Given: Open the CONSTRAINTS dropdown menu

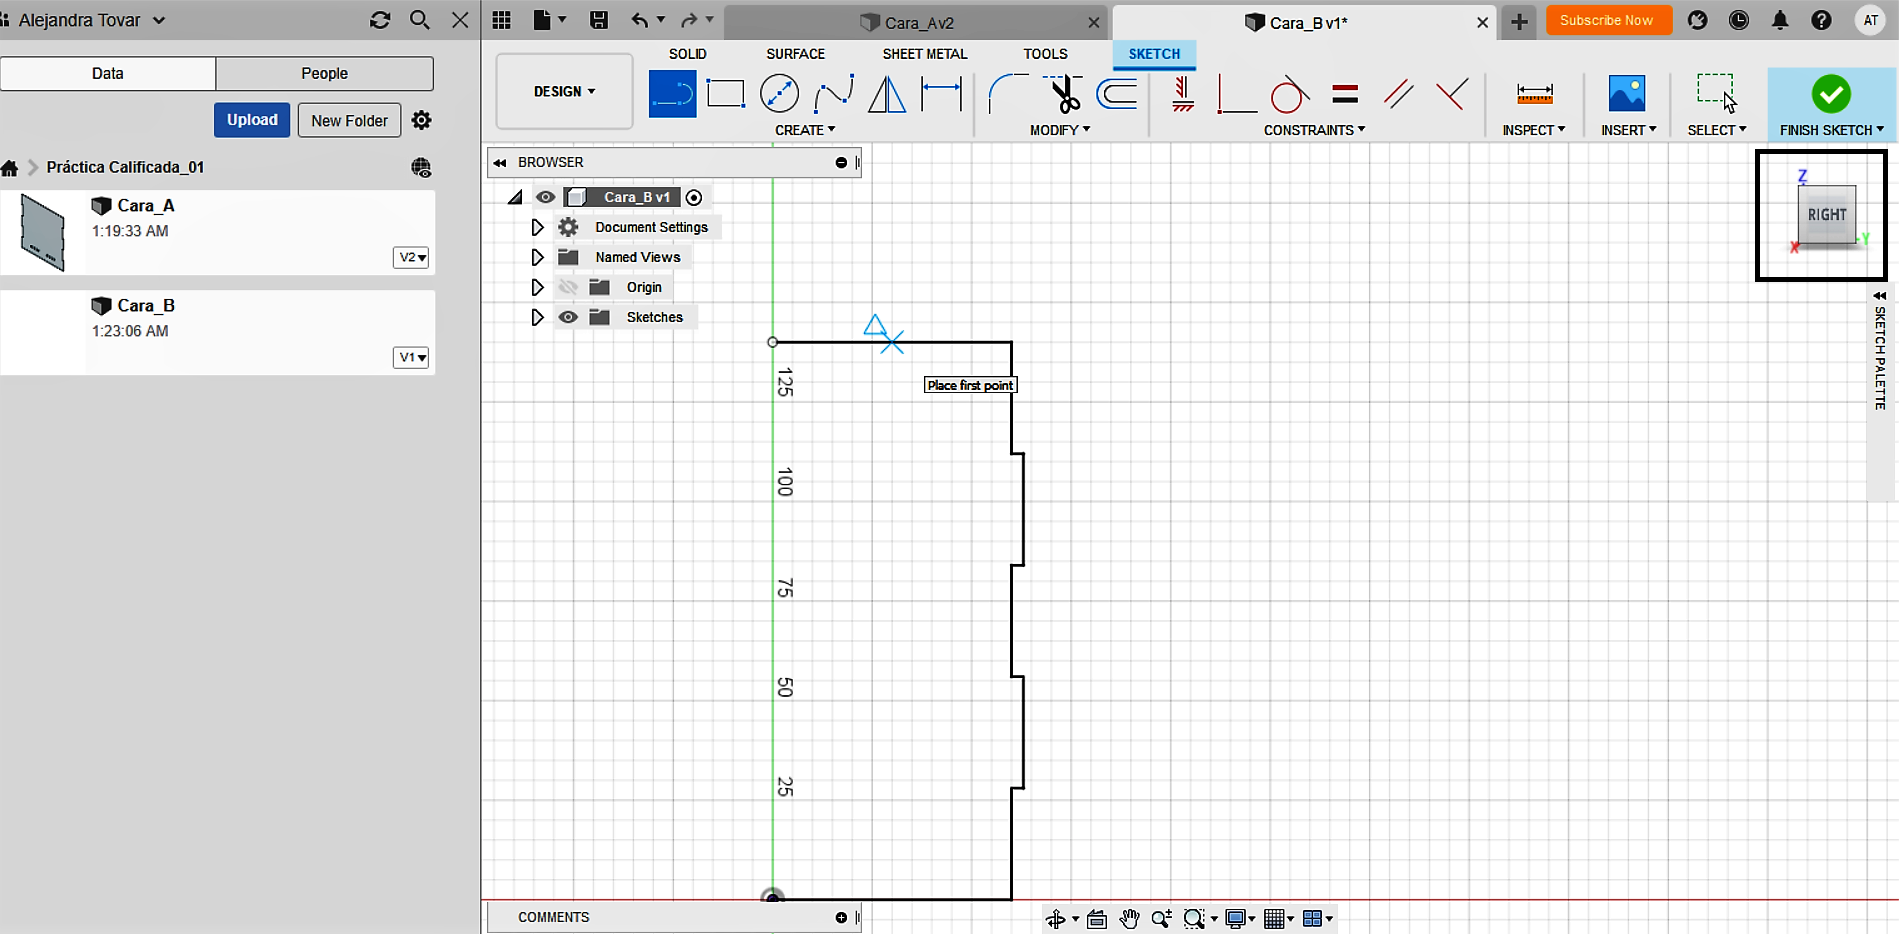Looking at the screenshot, I should coord(1314,130).
